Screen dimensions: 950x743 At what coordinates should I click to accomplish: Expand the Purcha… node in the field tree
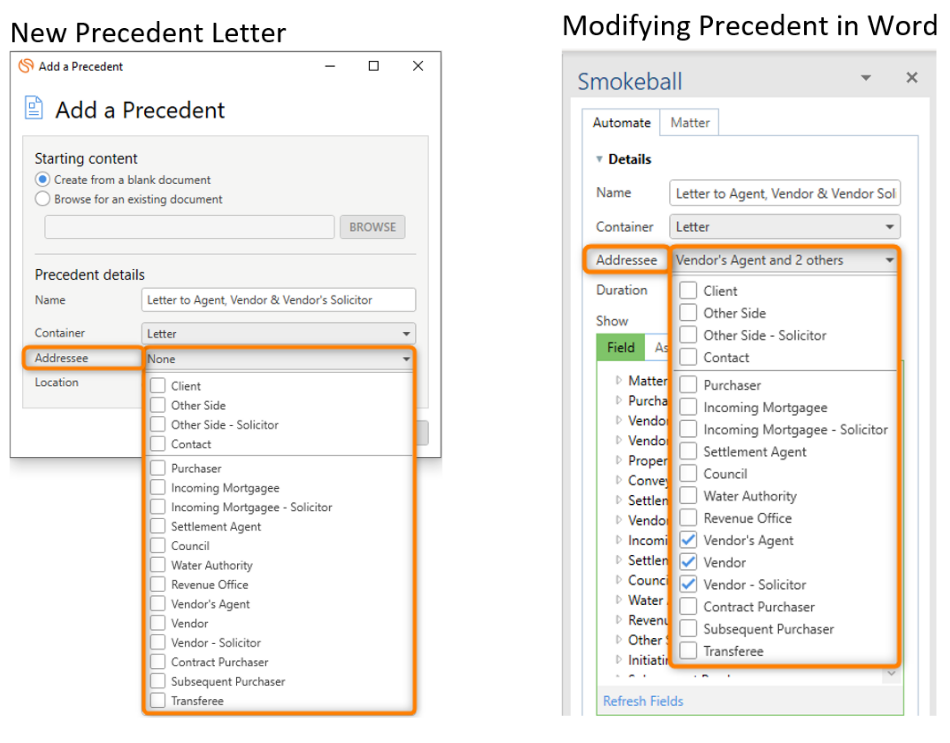tap(619, 400)
